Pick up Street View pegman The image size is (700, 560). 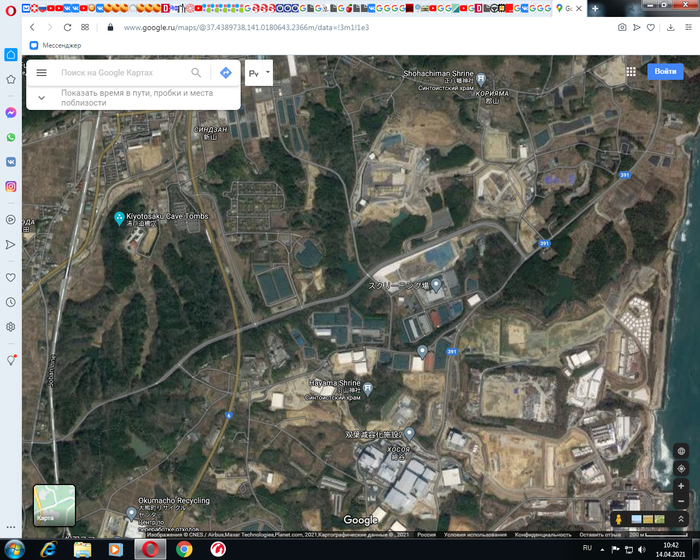coord(618,519)
